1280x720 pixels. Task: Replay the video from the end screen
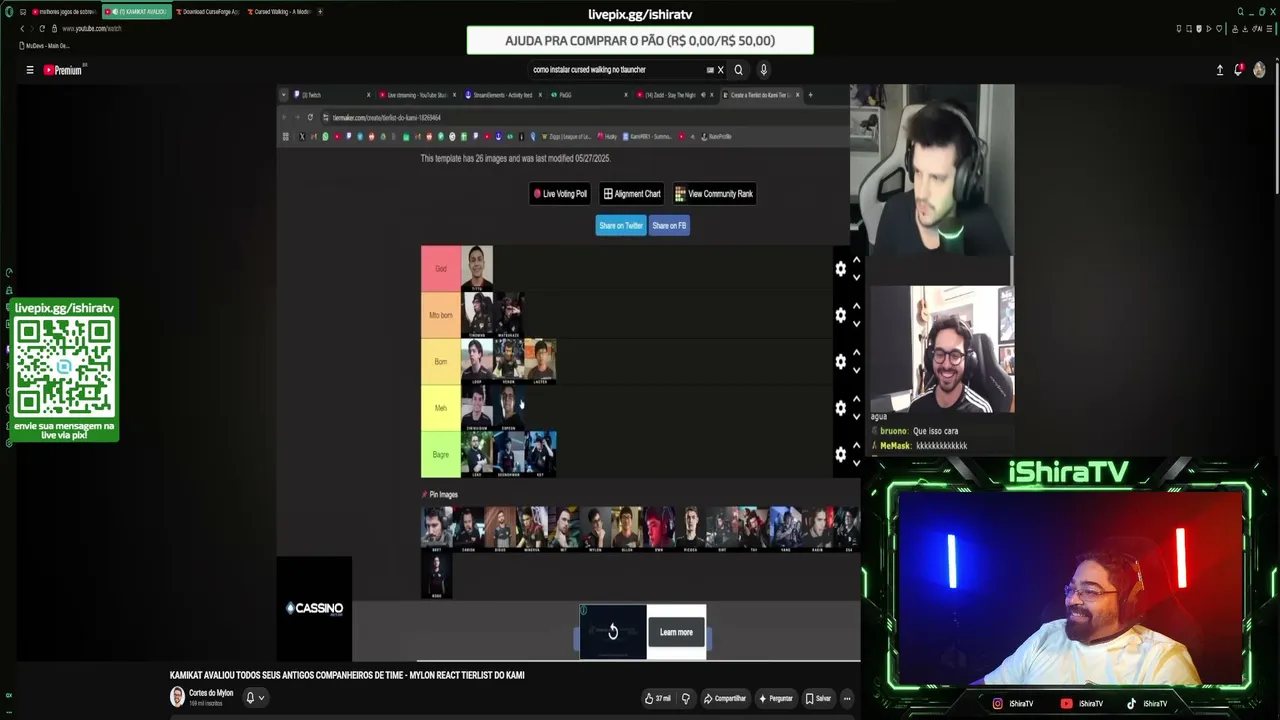613,632
